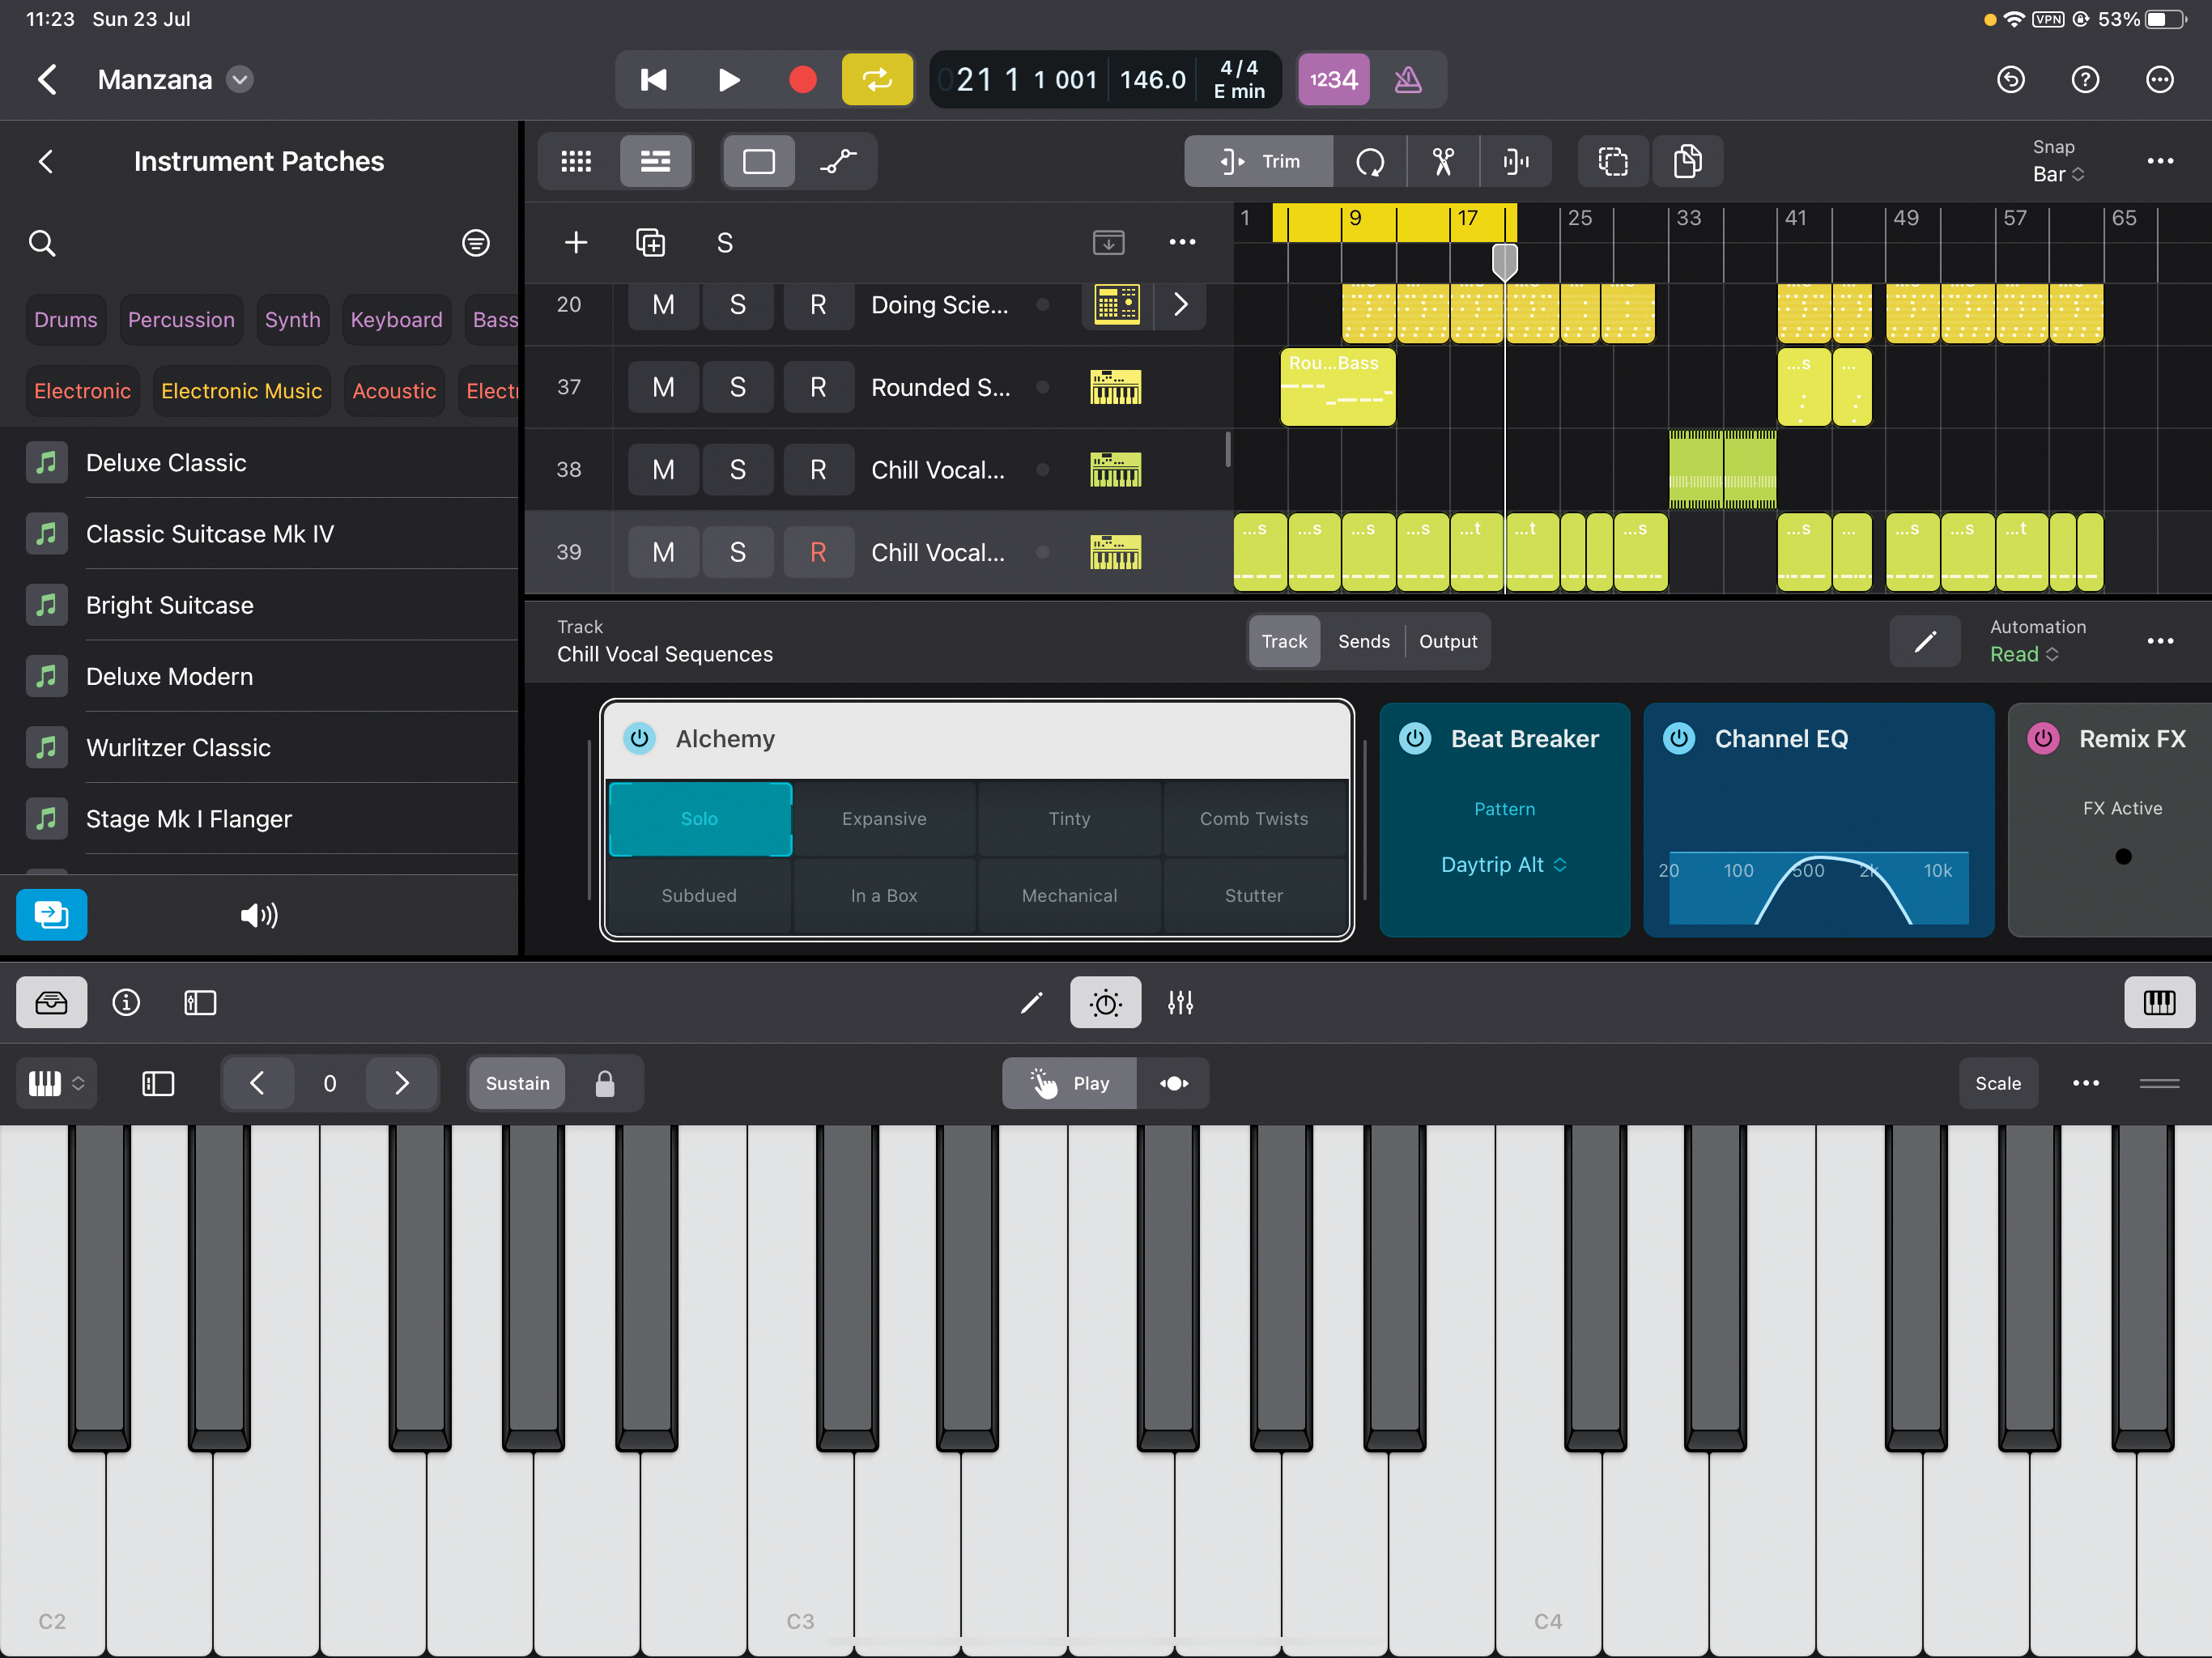The image size is (2212, 1658).
Task: Select the Scissors split tool
Action: point(1443,161)
